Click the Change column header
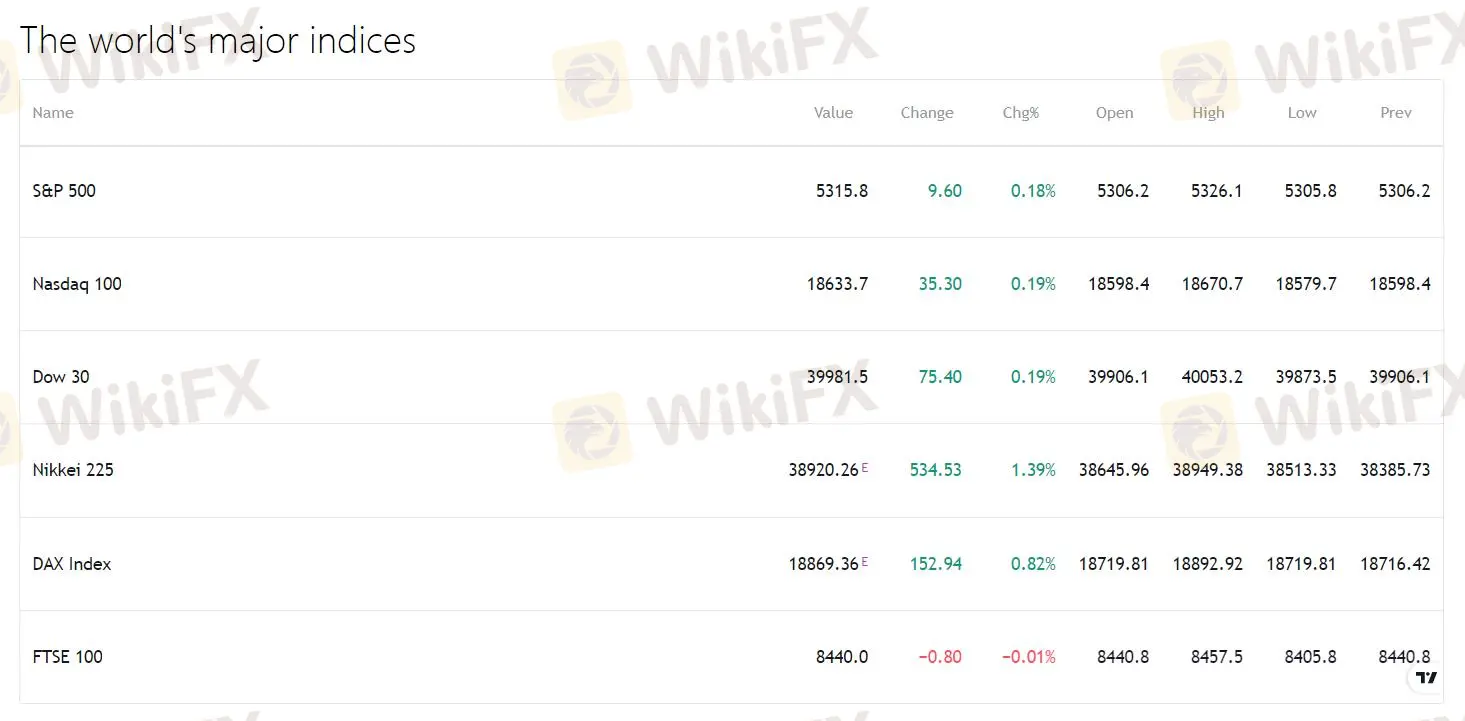The height and width of the screenshot is (721, 1465). tap(927, 113)
